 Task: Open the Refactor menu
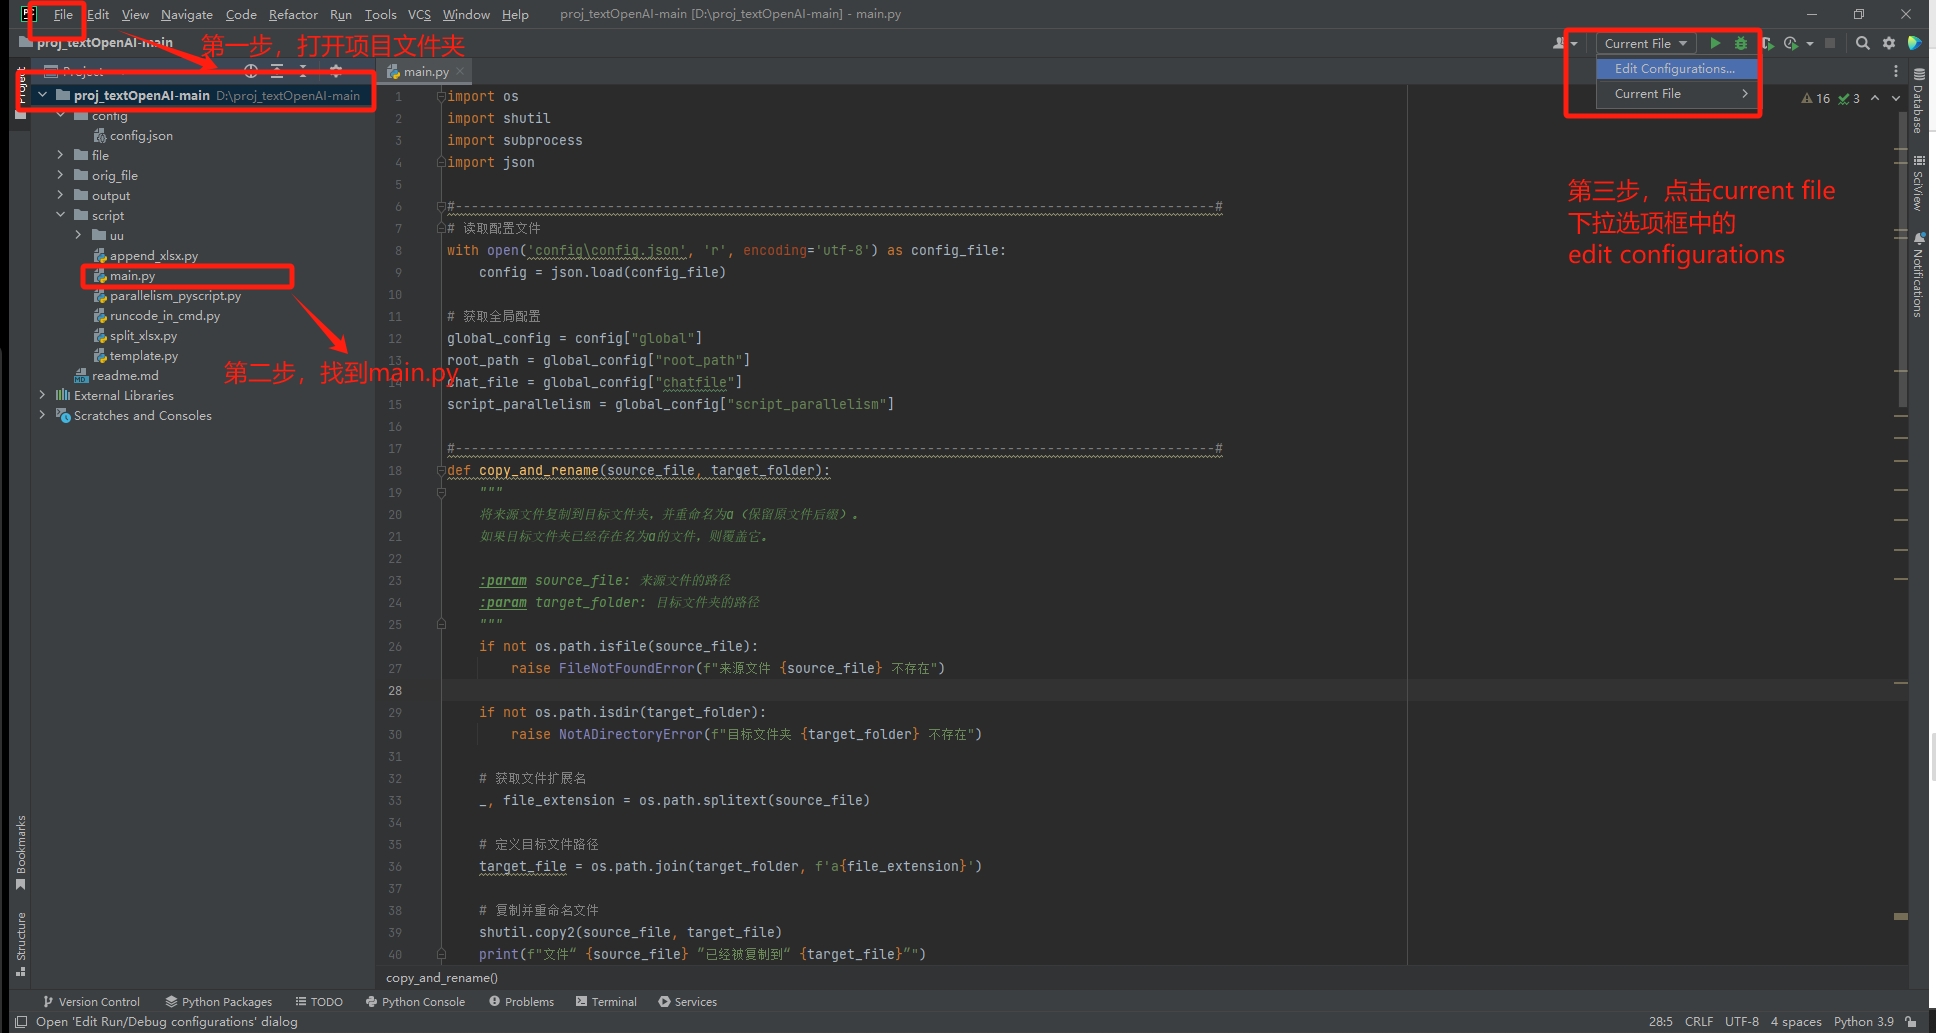coord(293,14)
